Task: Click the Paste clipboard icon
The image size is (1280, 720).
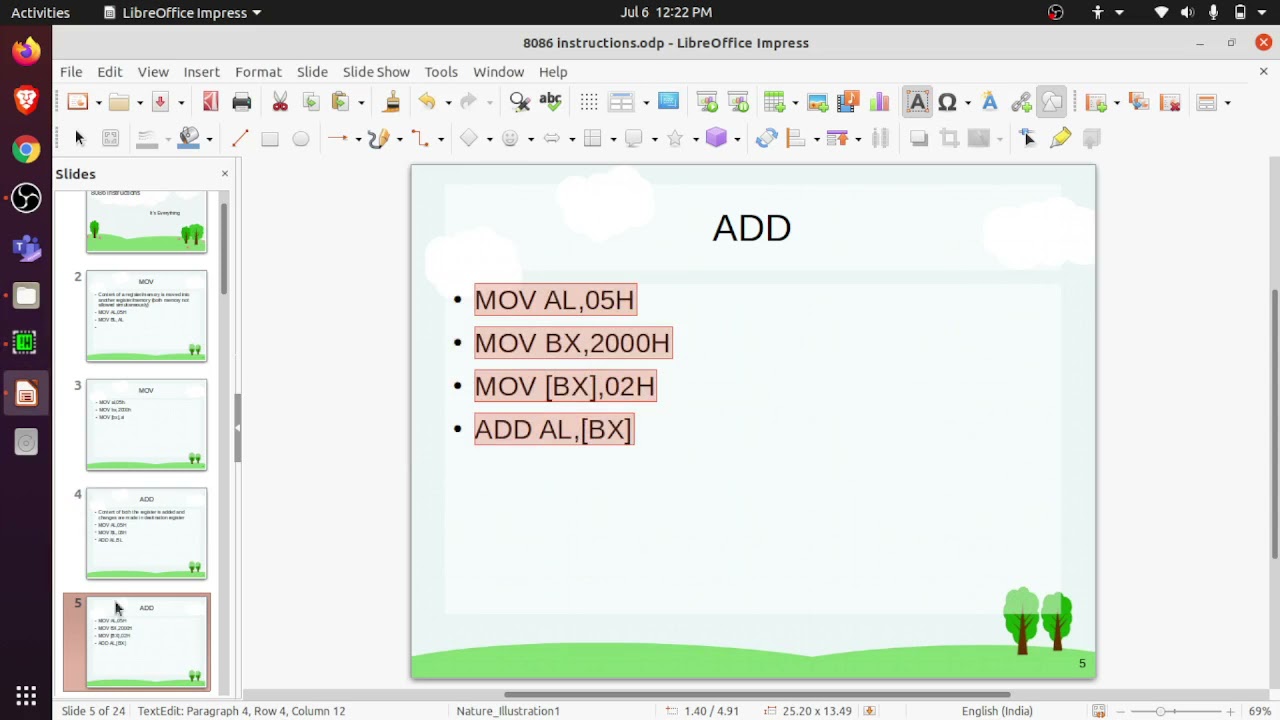Action: 340,101
